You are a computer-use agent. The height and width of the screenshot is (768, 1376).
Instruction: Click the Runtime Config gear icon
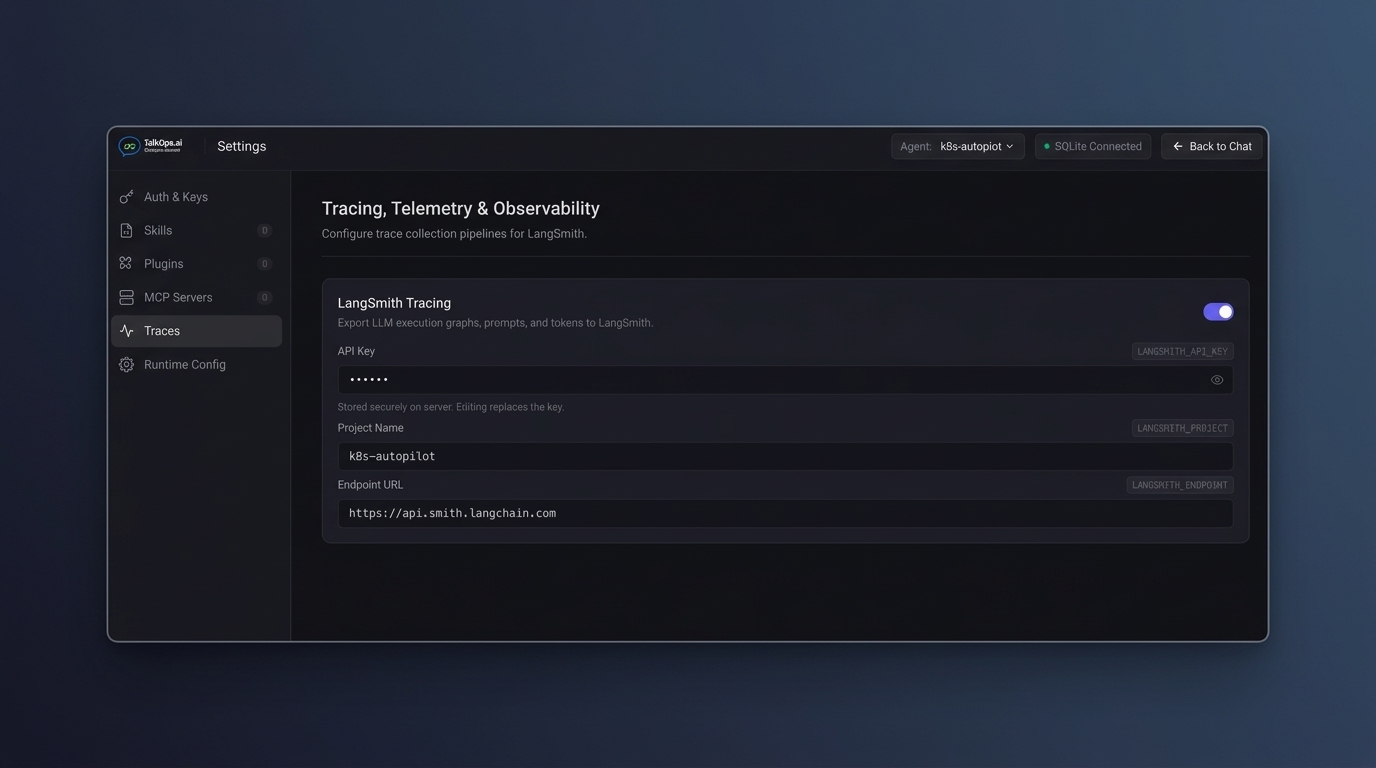click(x=126, y=365)
